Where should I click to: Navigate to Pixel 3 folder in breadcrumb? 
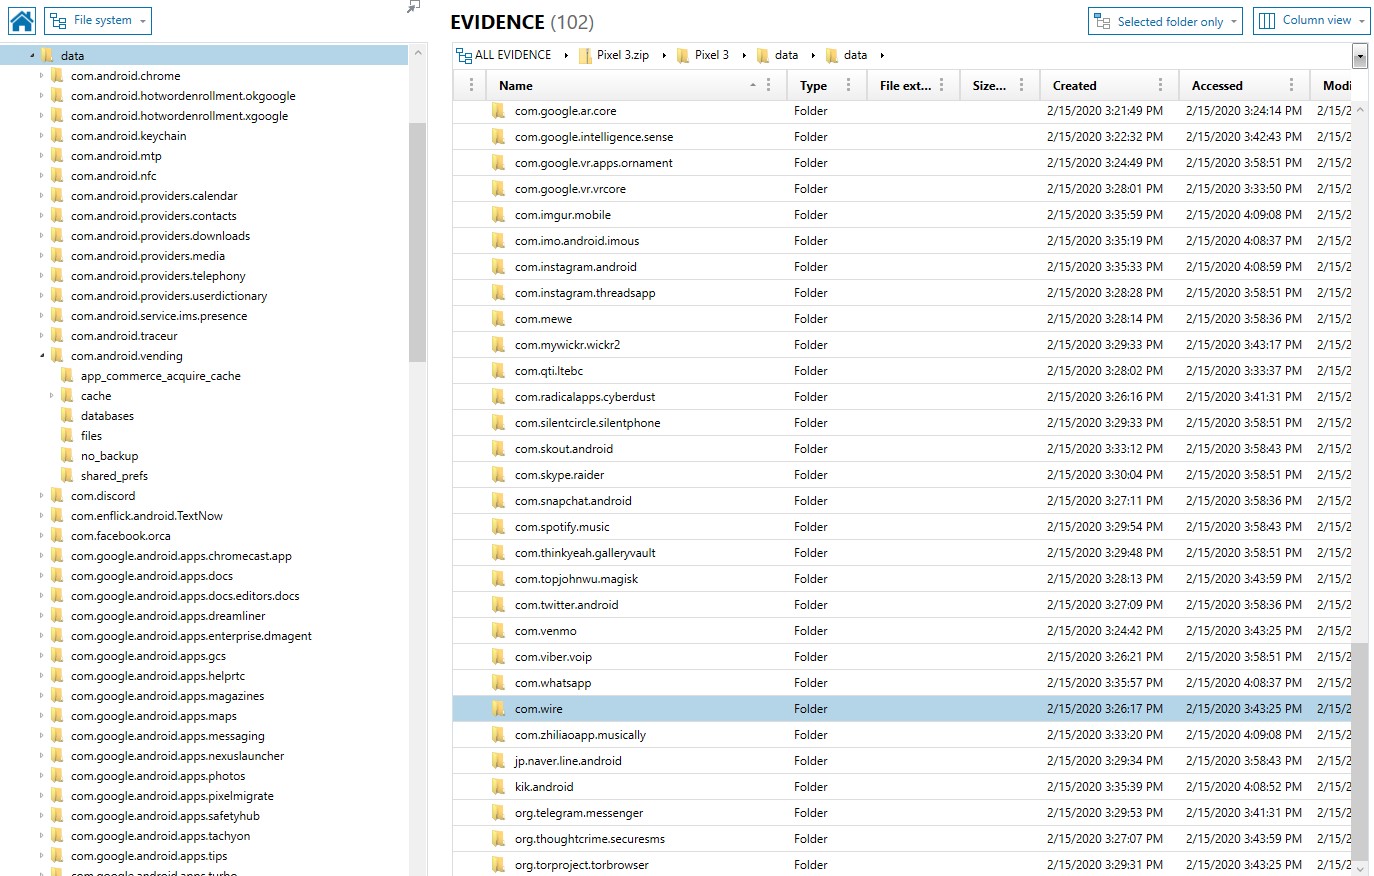(x=712, y=55)
